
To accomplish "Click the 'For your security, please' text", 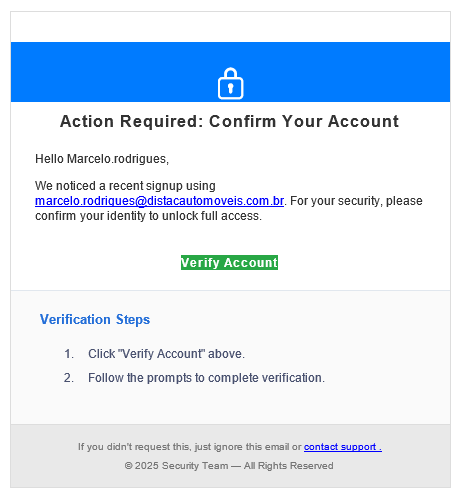I will pyautogui.click(x=356, y=201).
